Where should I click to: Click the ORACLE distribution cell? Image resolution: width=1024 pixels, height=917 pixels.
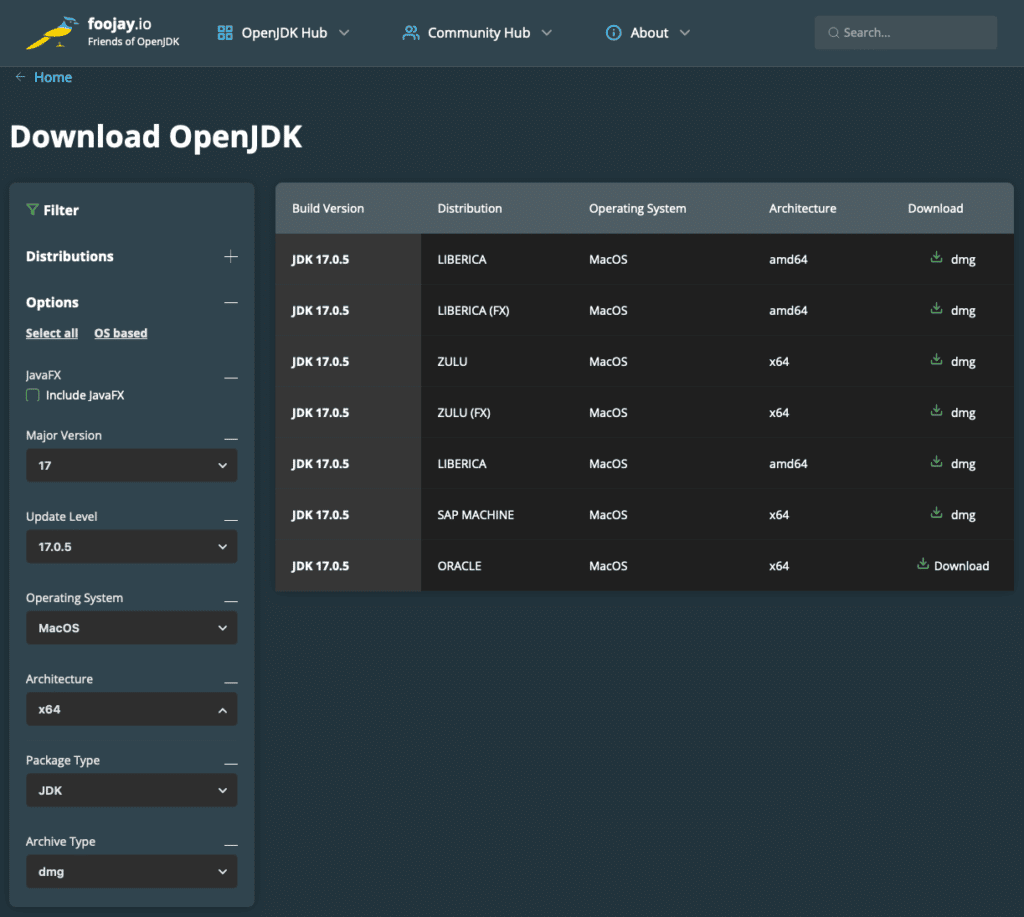pyautogui.click(x=459, y=566)
